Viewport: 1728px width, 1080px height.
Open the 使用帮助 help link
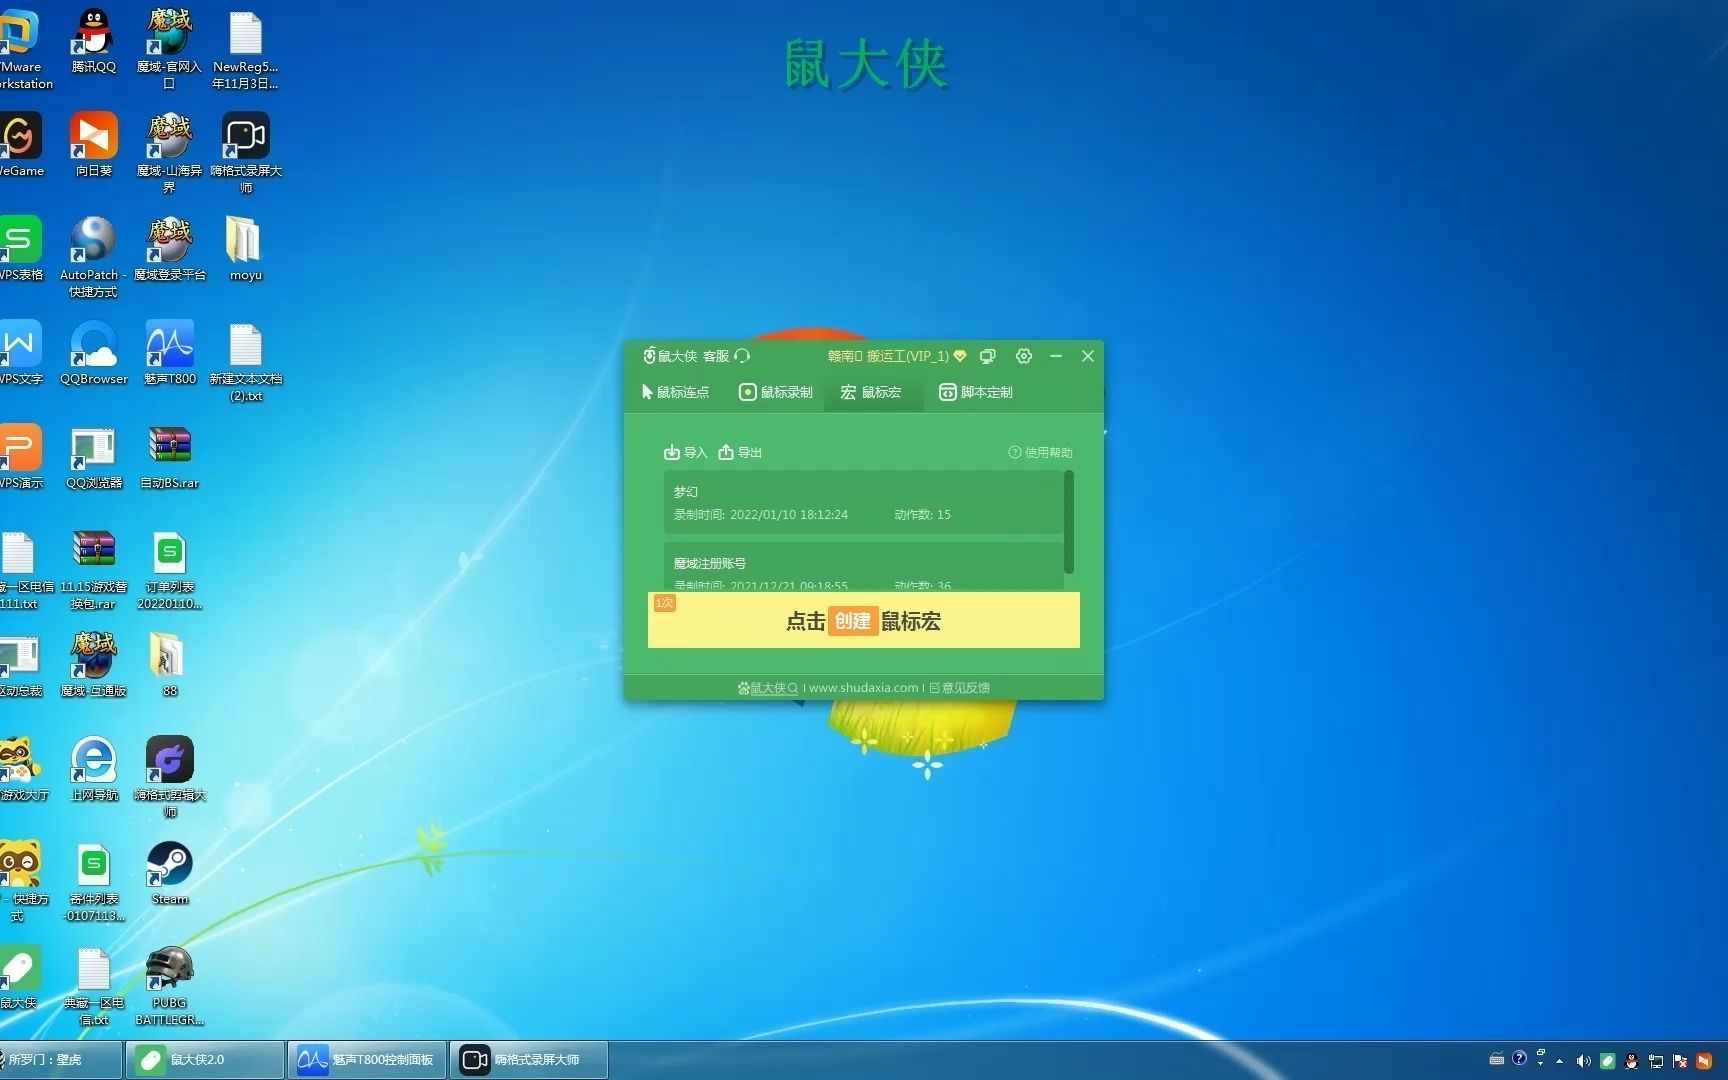(x=1040, y=453)
